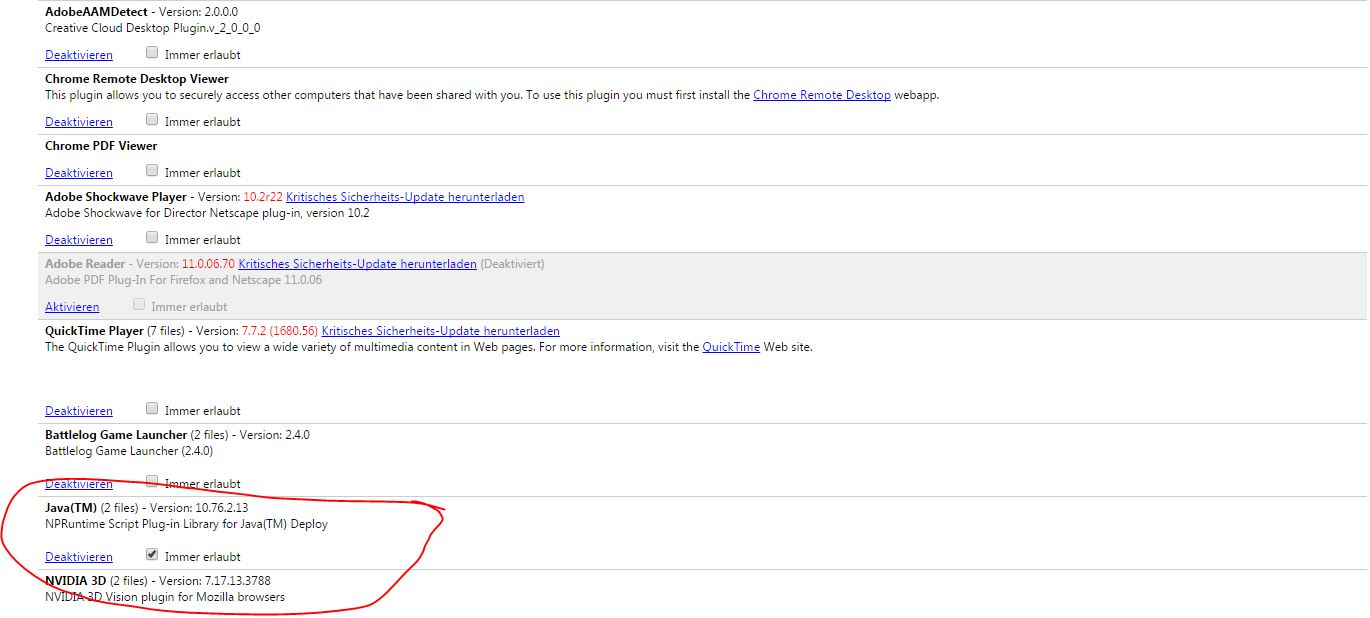Open Adobe Reader's Kritisches Sicherheits-Update link
The height and width of the screenshot is (618, 1370).
pyautogui.click(x=358, y=264)
